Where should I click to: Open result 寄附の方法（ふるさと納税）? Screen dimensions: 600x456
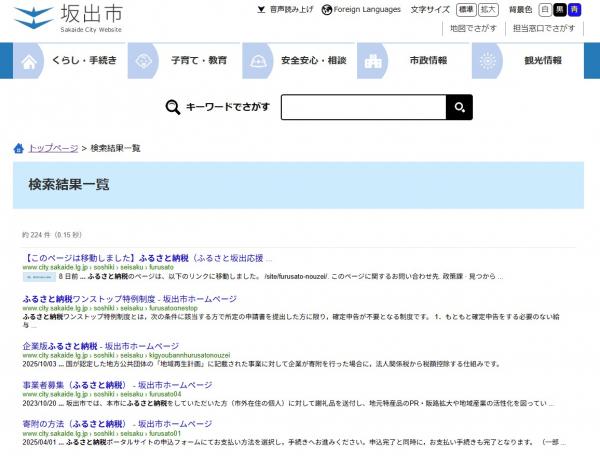(117, 424)
